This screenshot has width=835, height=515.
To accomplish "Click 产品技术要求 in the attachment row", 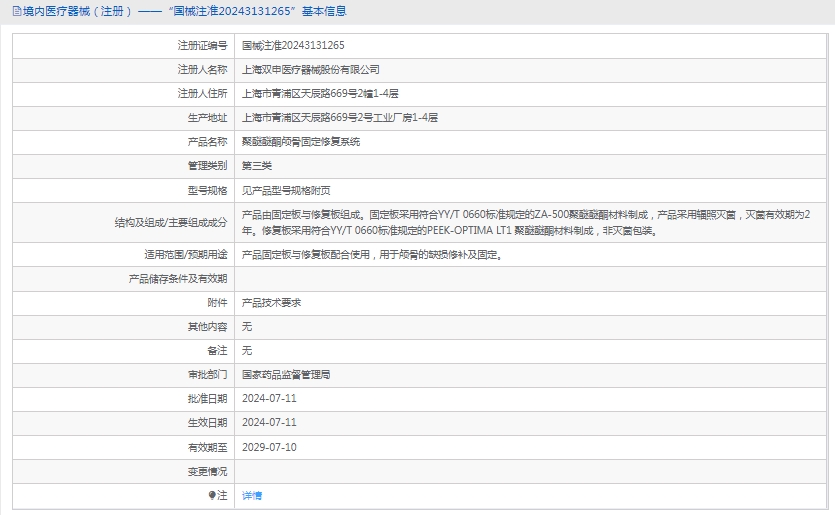I will [x=272, y=302].
